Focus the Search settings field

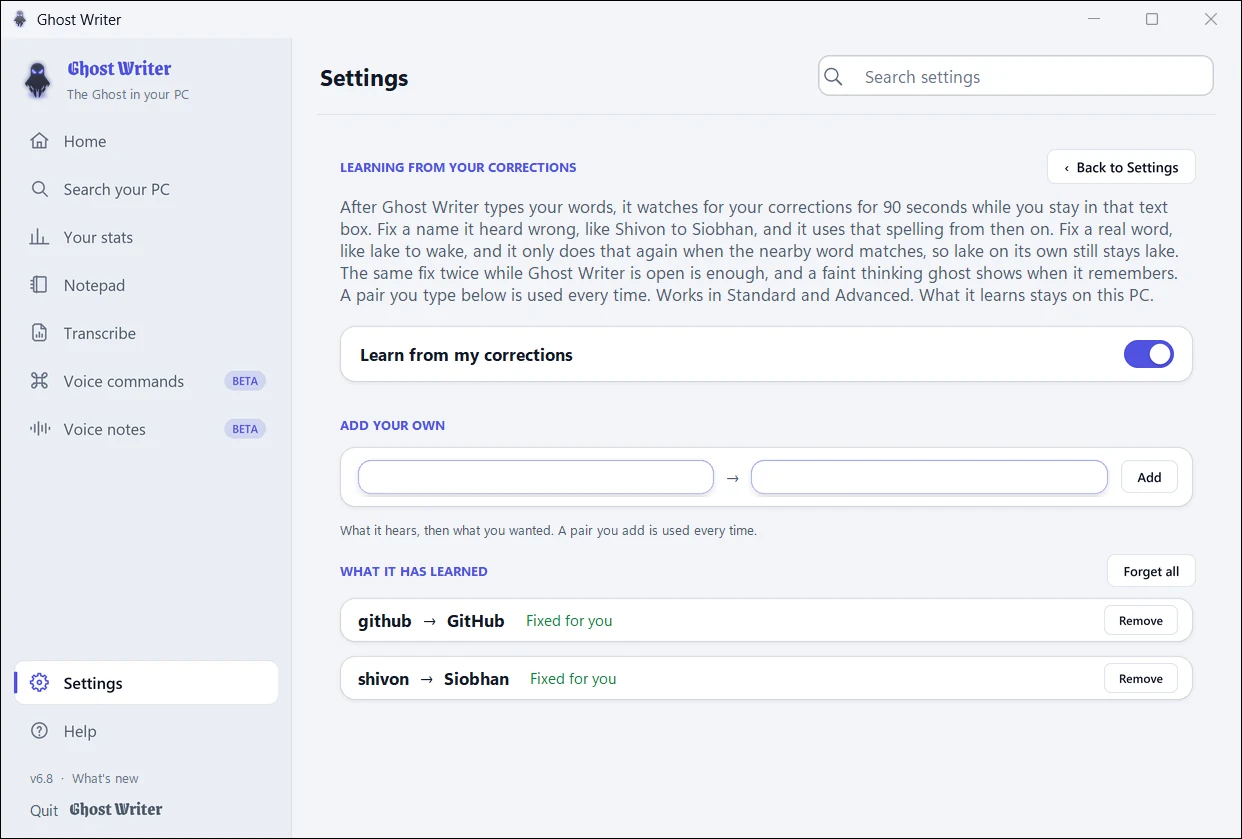pyautogui.click(x=1016, y=77)
